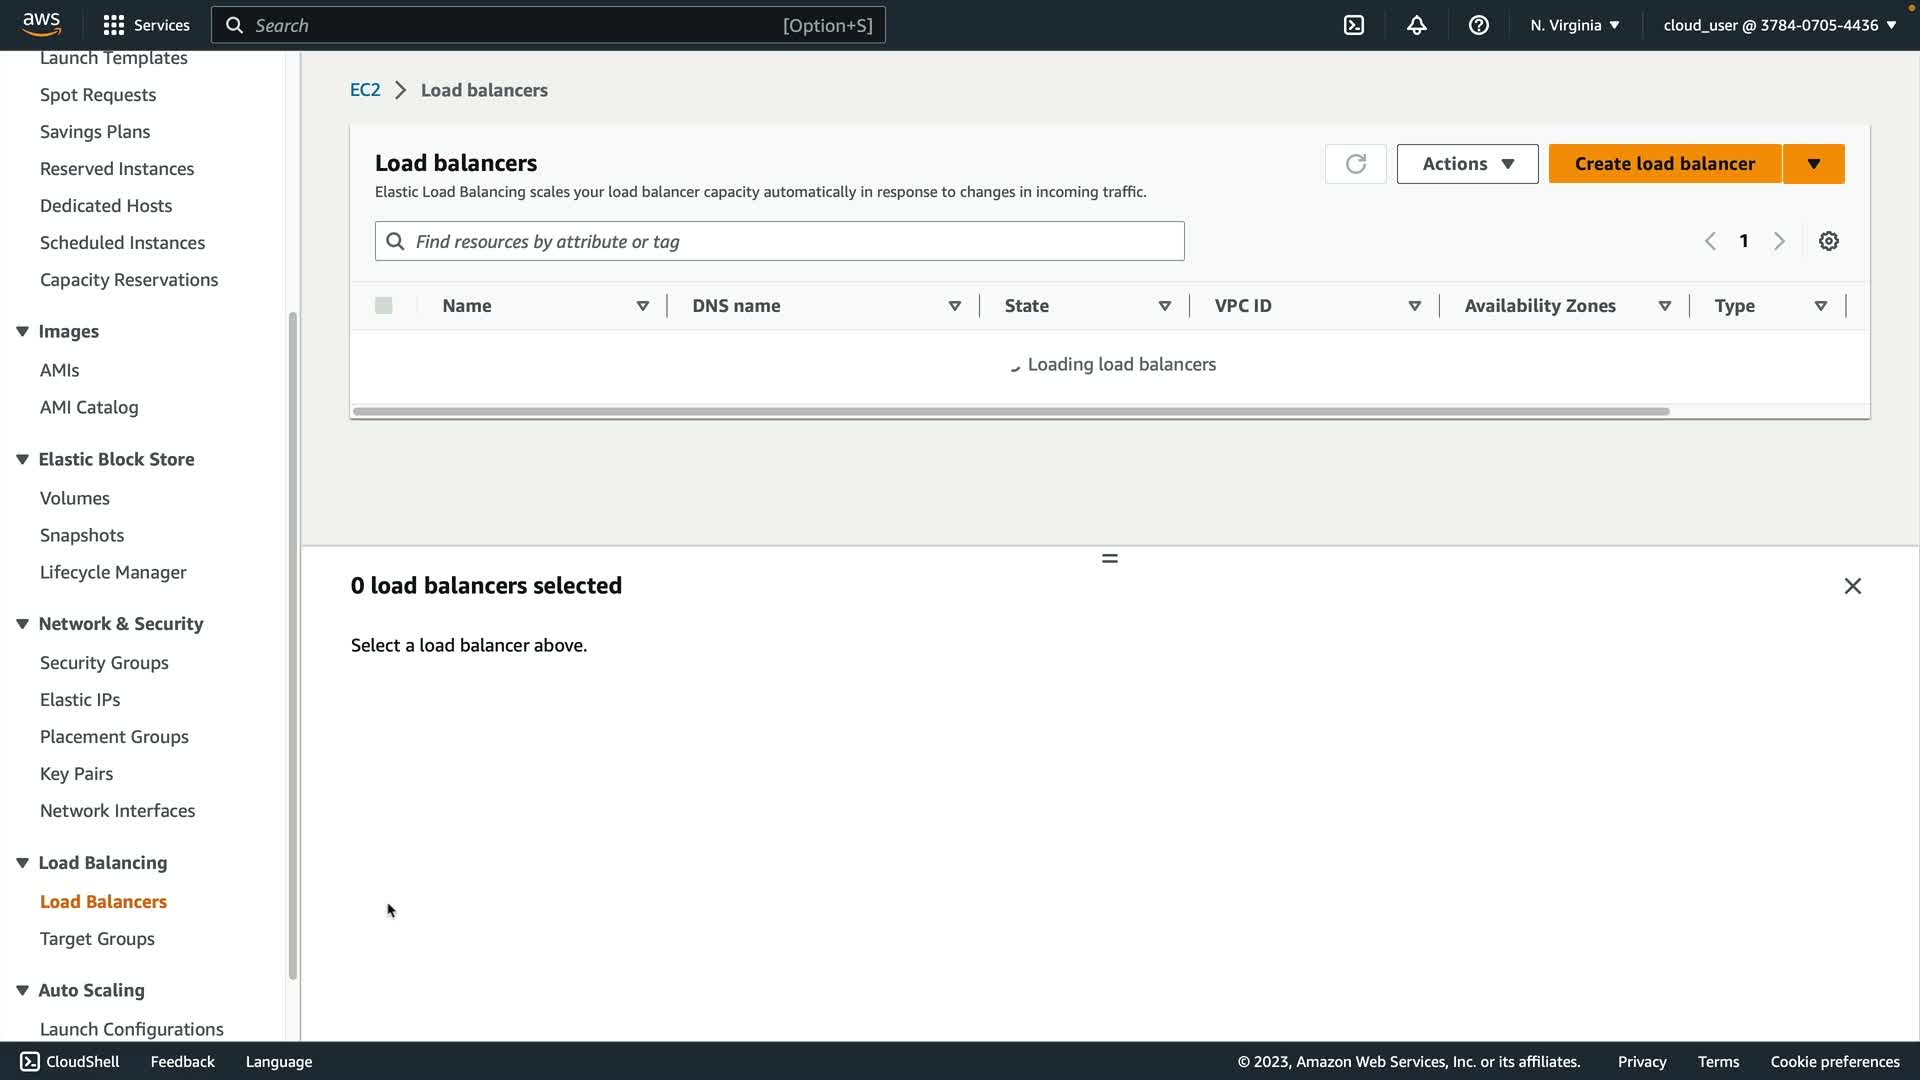This screenshot has height=1080, width=1920.
Task: Expand the Create load balancer arrow dropdown
Action: tap(1813, 164)
